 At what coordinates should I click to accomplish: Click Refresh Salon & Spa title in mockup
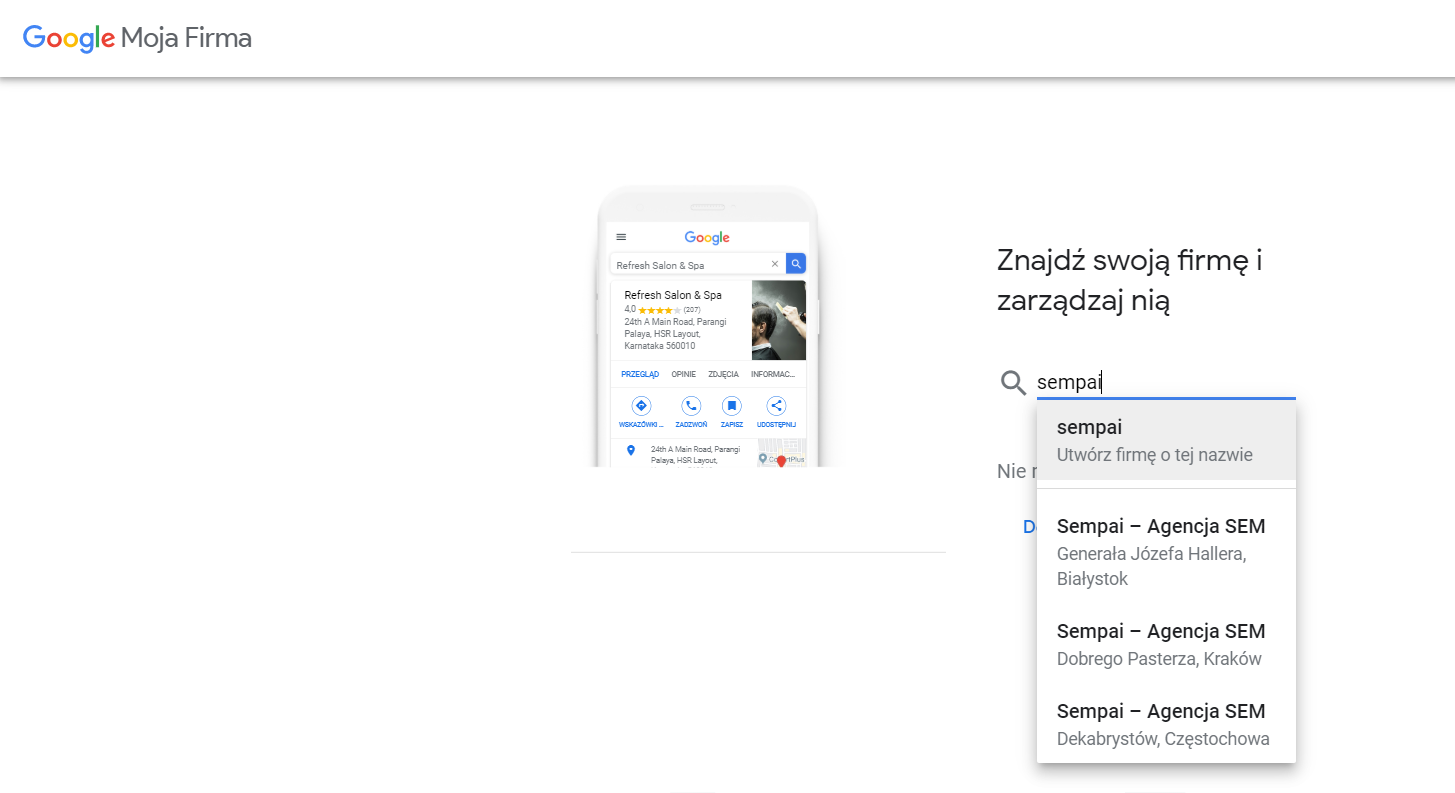(673, 295)
